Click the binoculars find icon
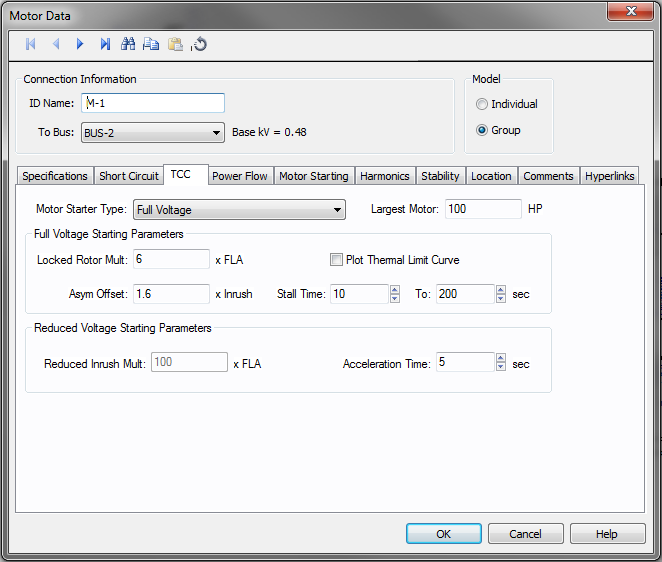The width and height of the screenshot is (662, 562). [x=128, y=44]
